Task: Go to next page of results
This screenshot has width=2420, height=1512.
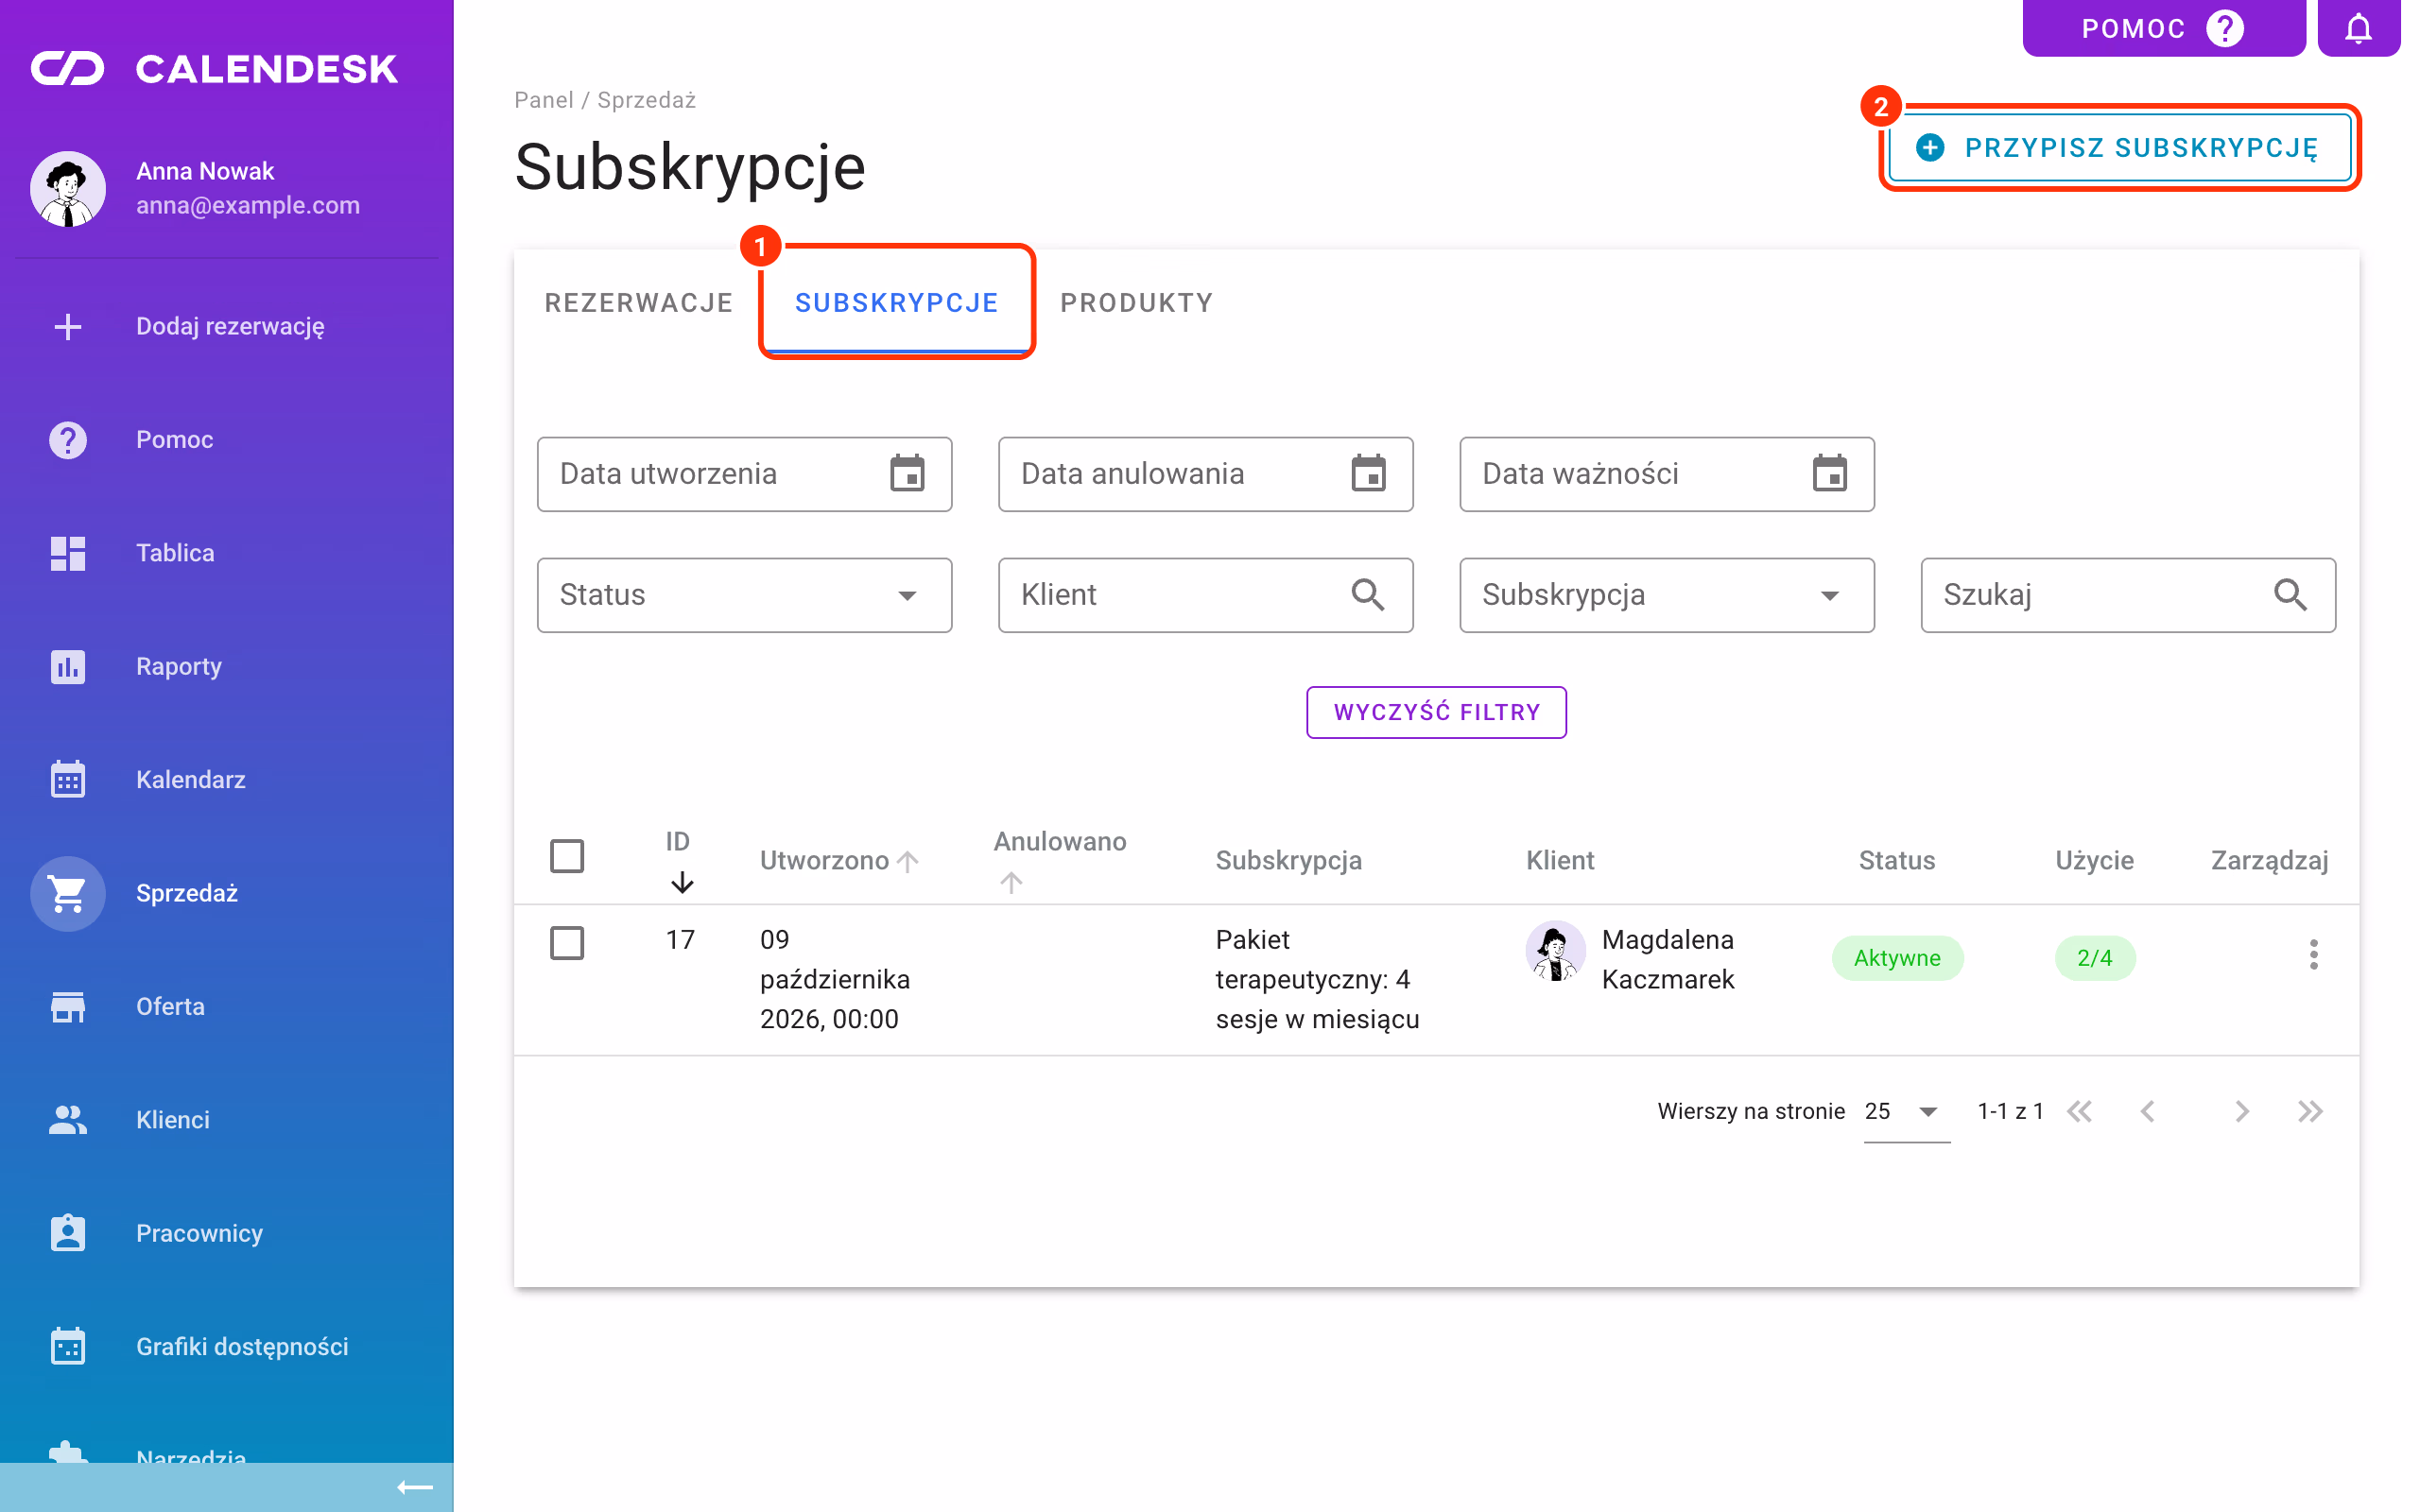Action: (x=2242, y=1111)
